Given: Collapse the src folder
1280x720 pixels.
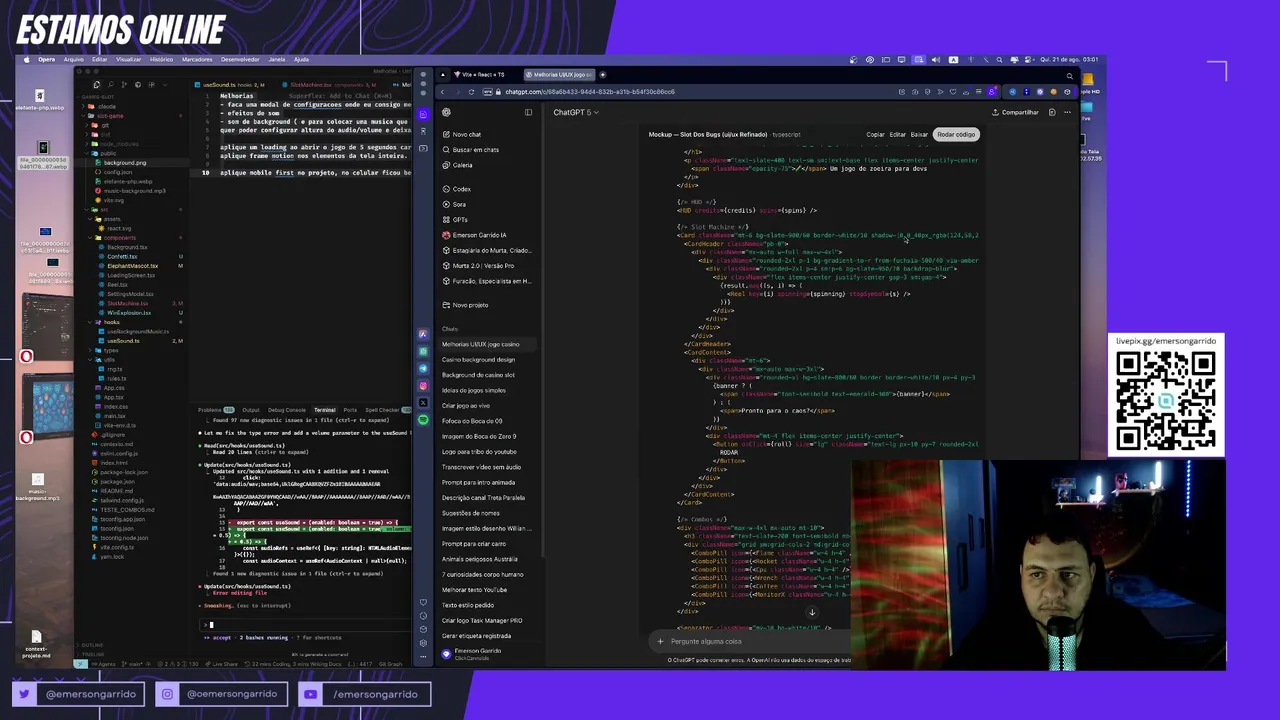Looking at the screenshot, I should coord(87,210).
